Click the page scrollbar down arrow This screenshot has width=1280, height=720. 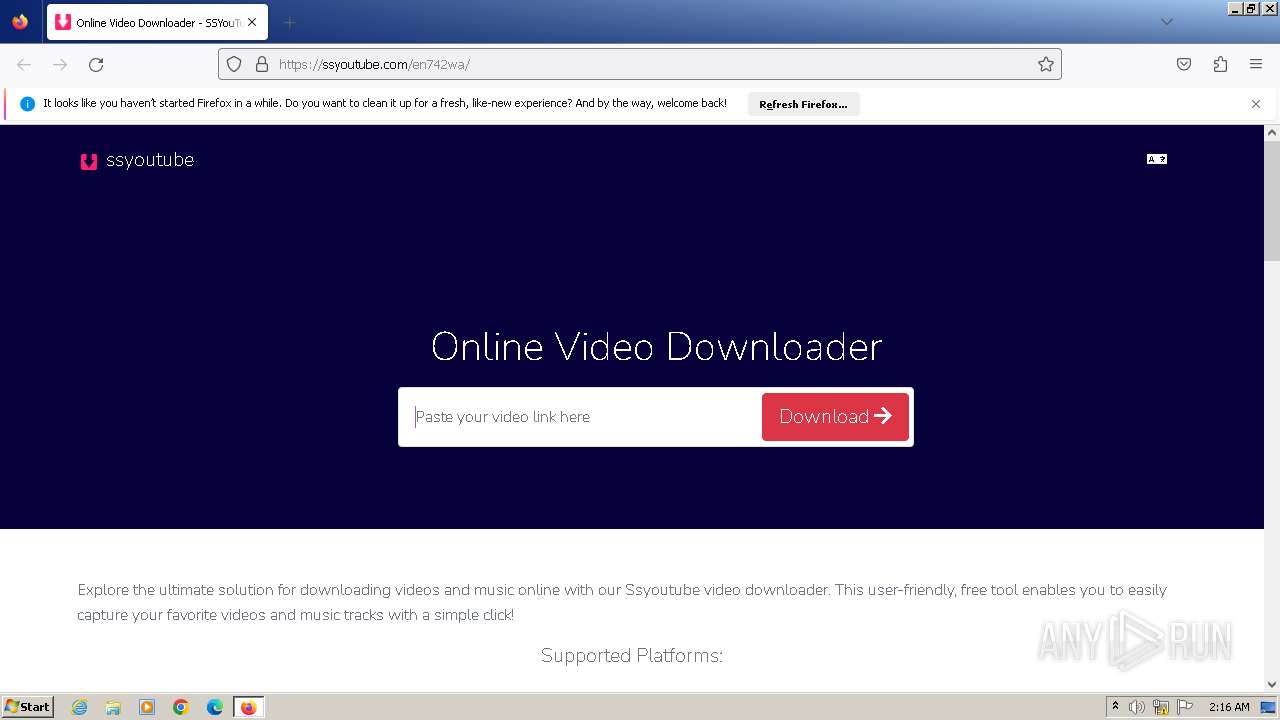1272,684
